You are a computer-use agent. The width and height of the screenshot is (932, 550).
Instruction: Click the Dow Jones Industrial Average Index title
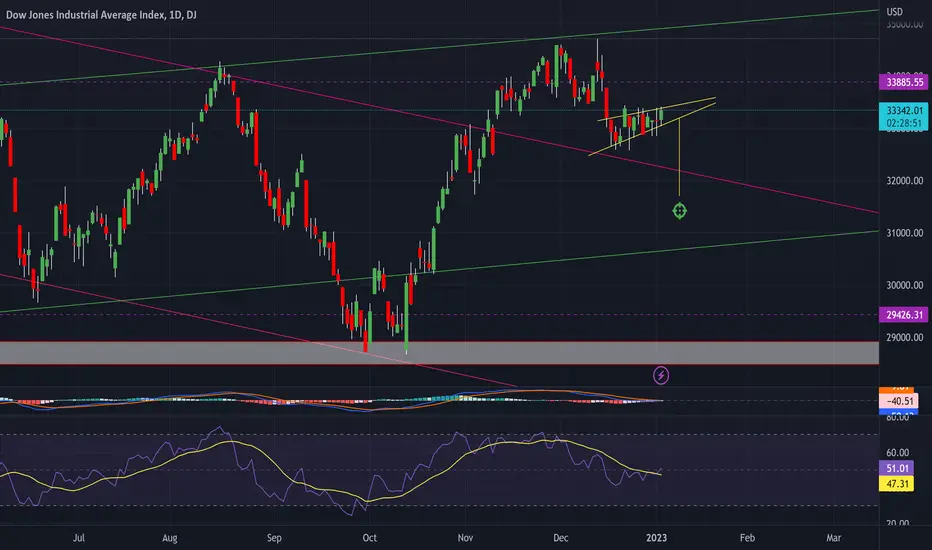point(101,15)
